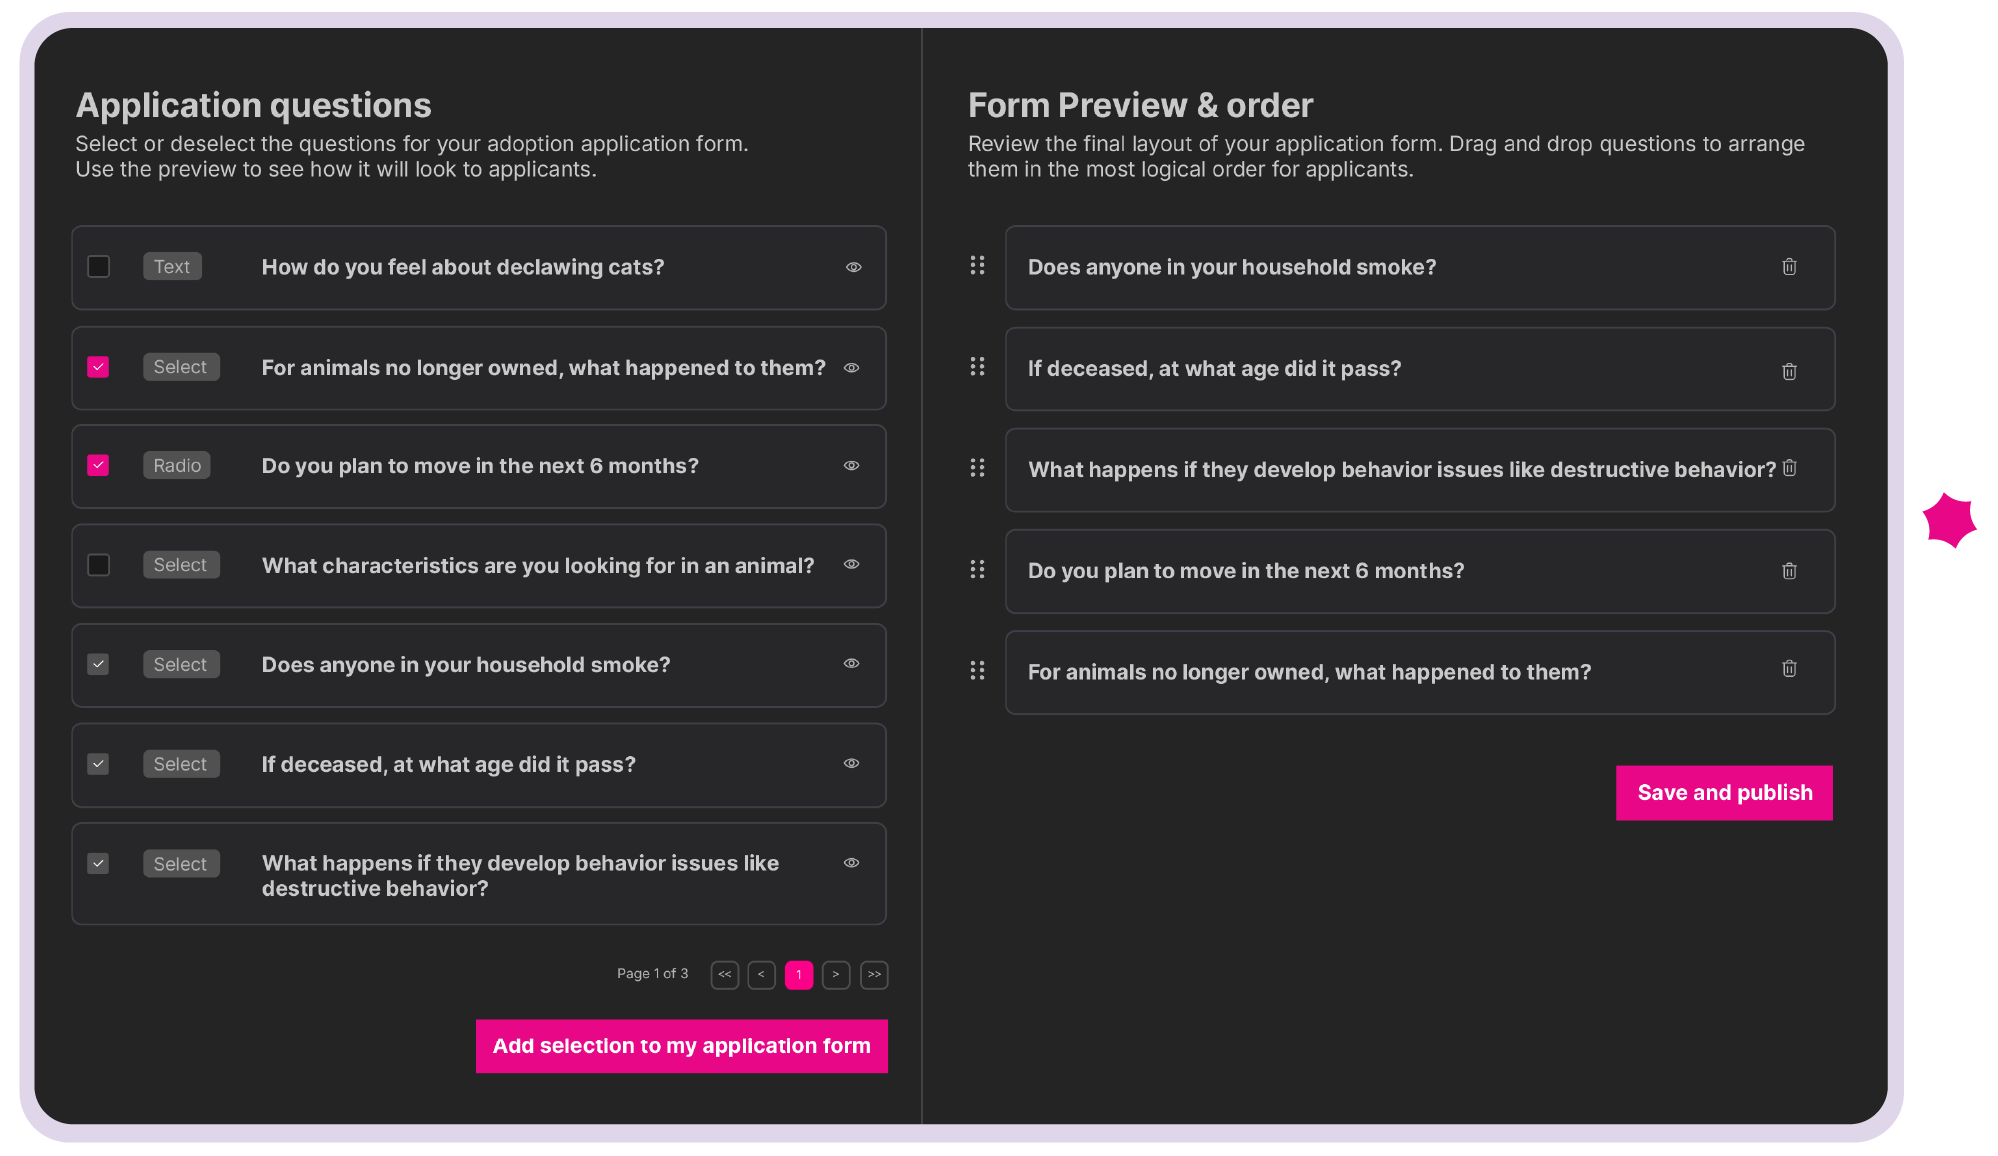
Task: Click the 'If deceased, at what age' preview card
Action: (x=1400, y=369)
